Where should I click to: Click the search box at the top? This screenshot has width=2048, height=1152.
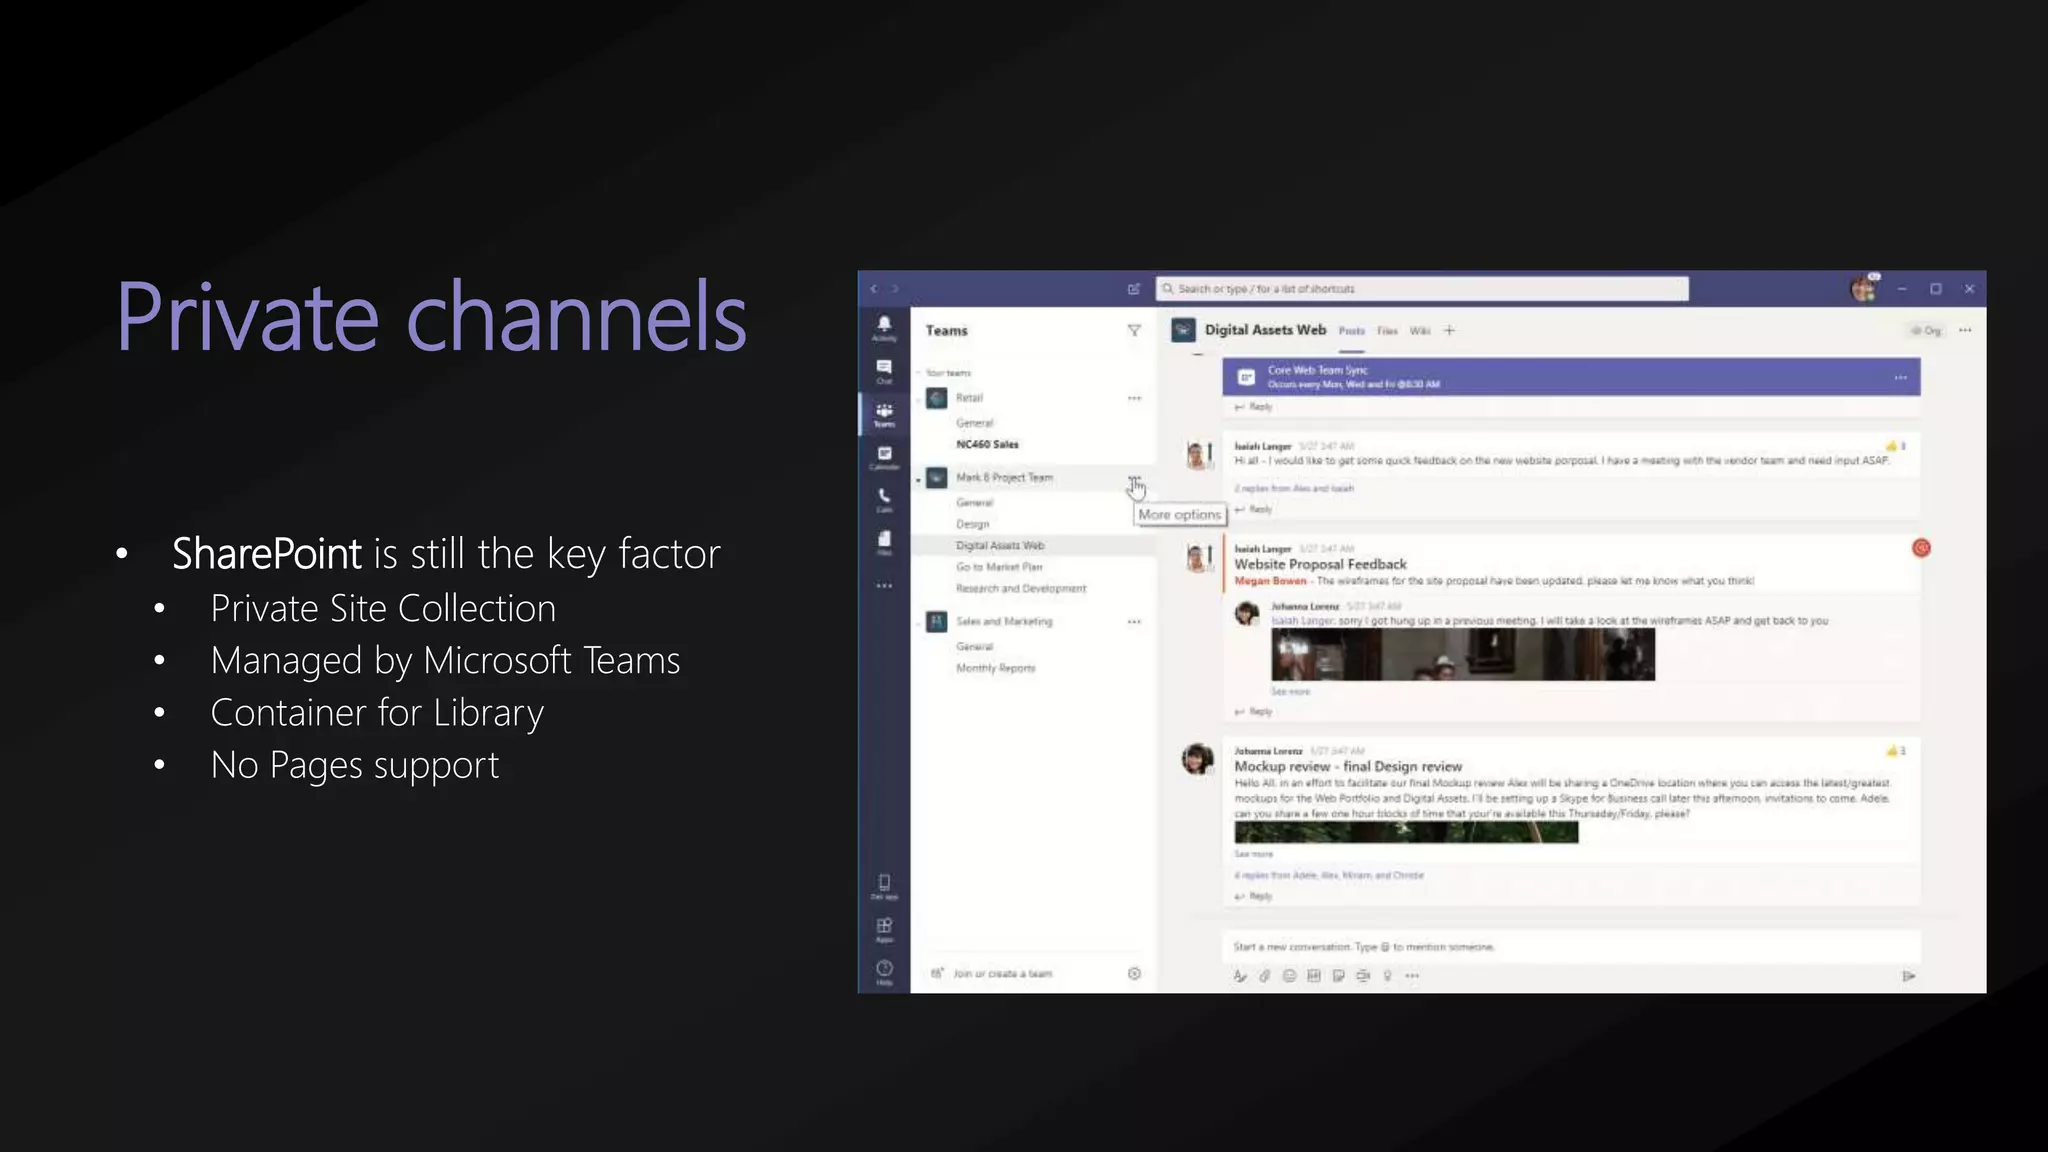[1422, 289]
